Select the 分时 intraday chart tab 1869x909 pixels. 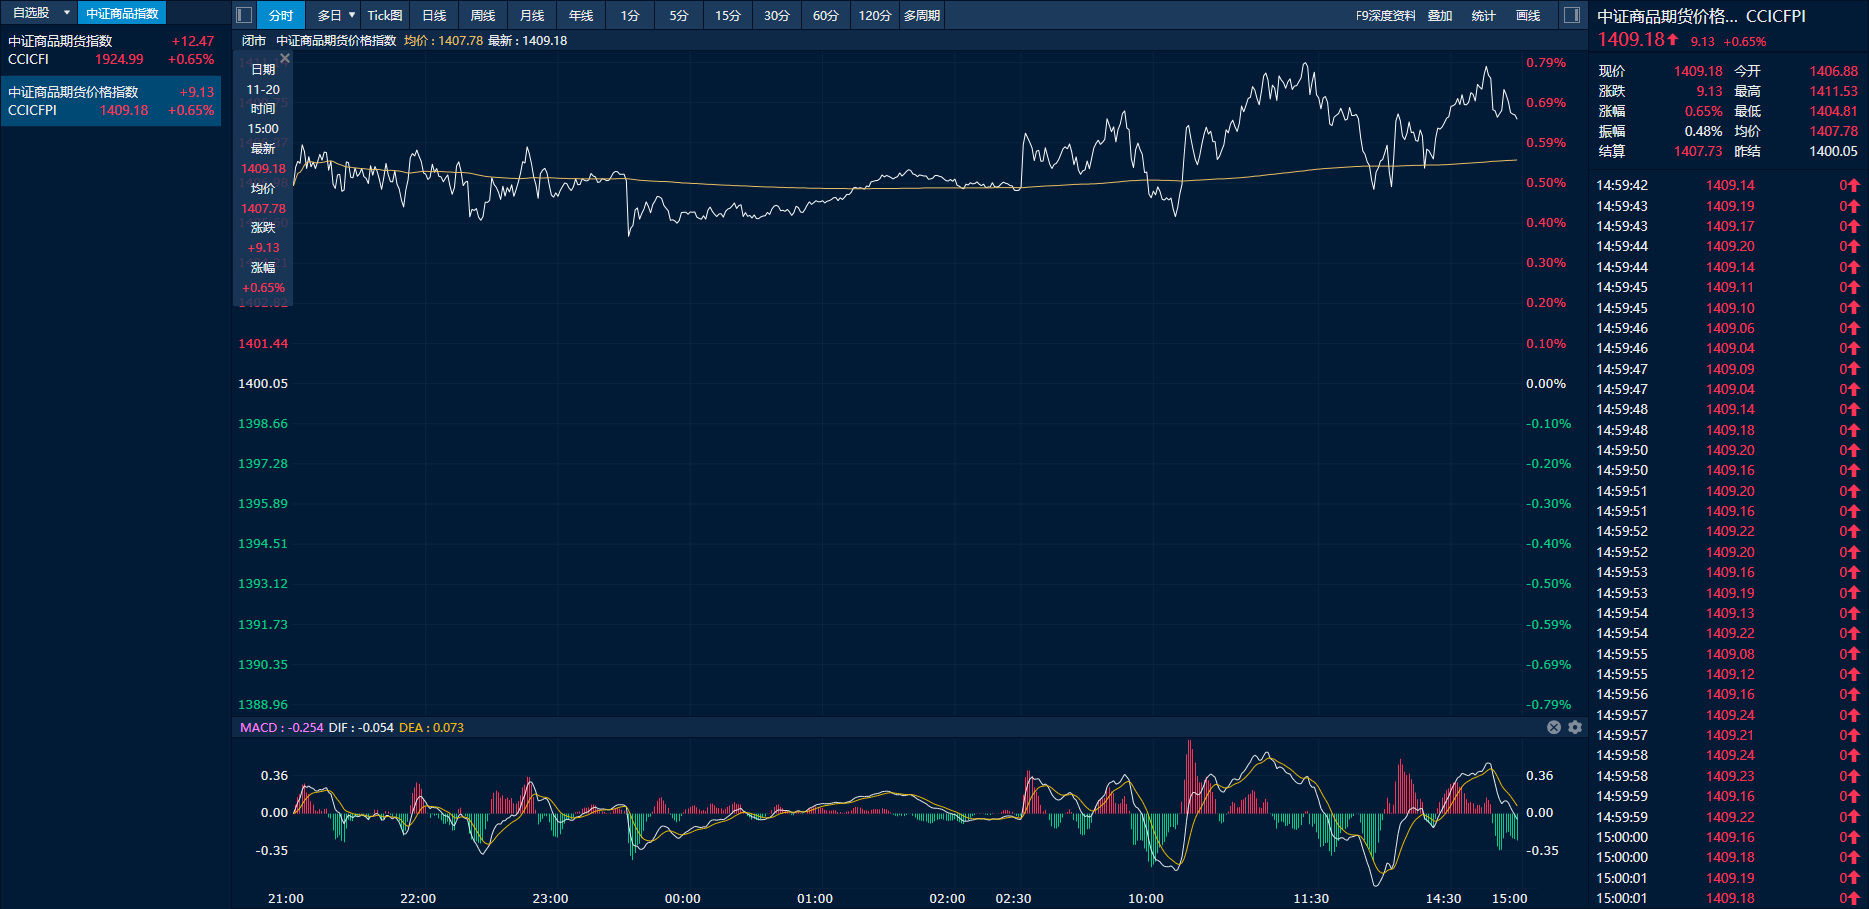pos(281,15)
